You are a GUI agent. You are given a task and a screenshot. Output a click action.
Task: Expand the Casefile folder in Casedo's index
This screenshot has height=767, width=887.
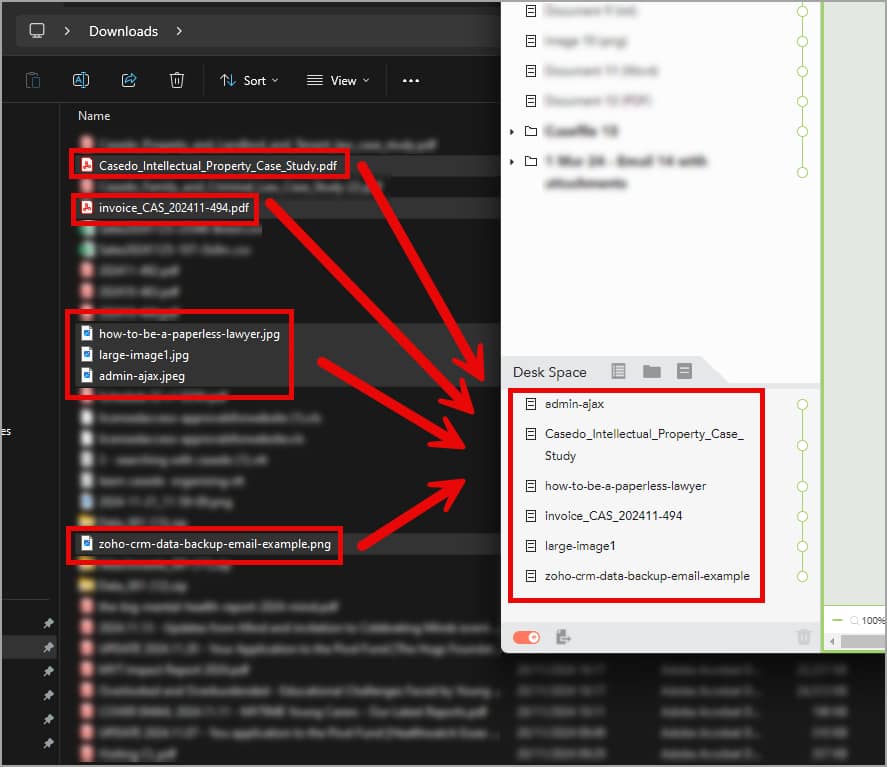(512, 132)
